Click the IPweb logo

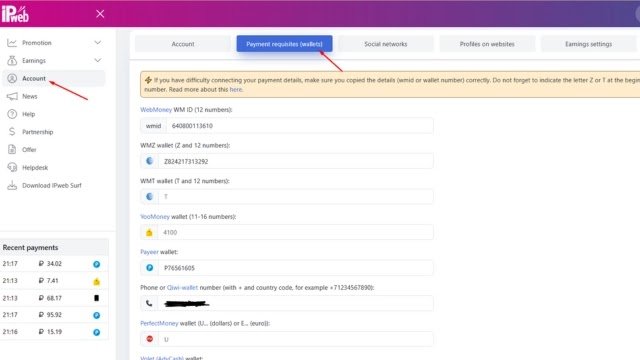(x=15, y=14)
